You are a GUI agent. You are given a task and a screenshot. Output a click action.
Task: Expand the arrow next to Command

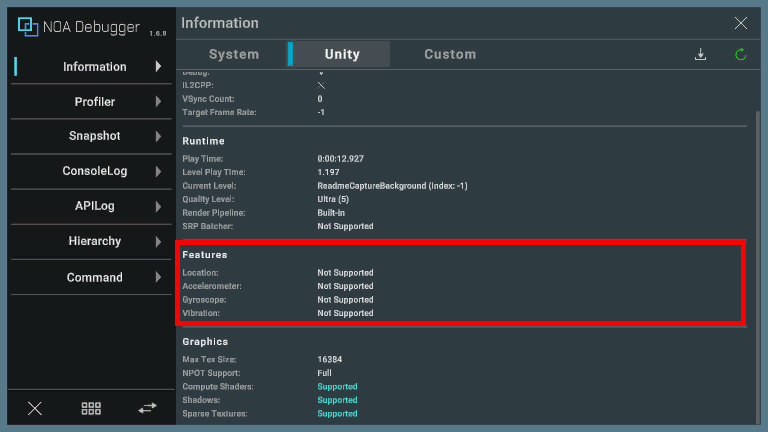158,277
